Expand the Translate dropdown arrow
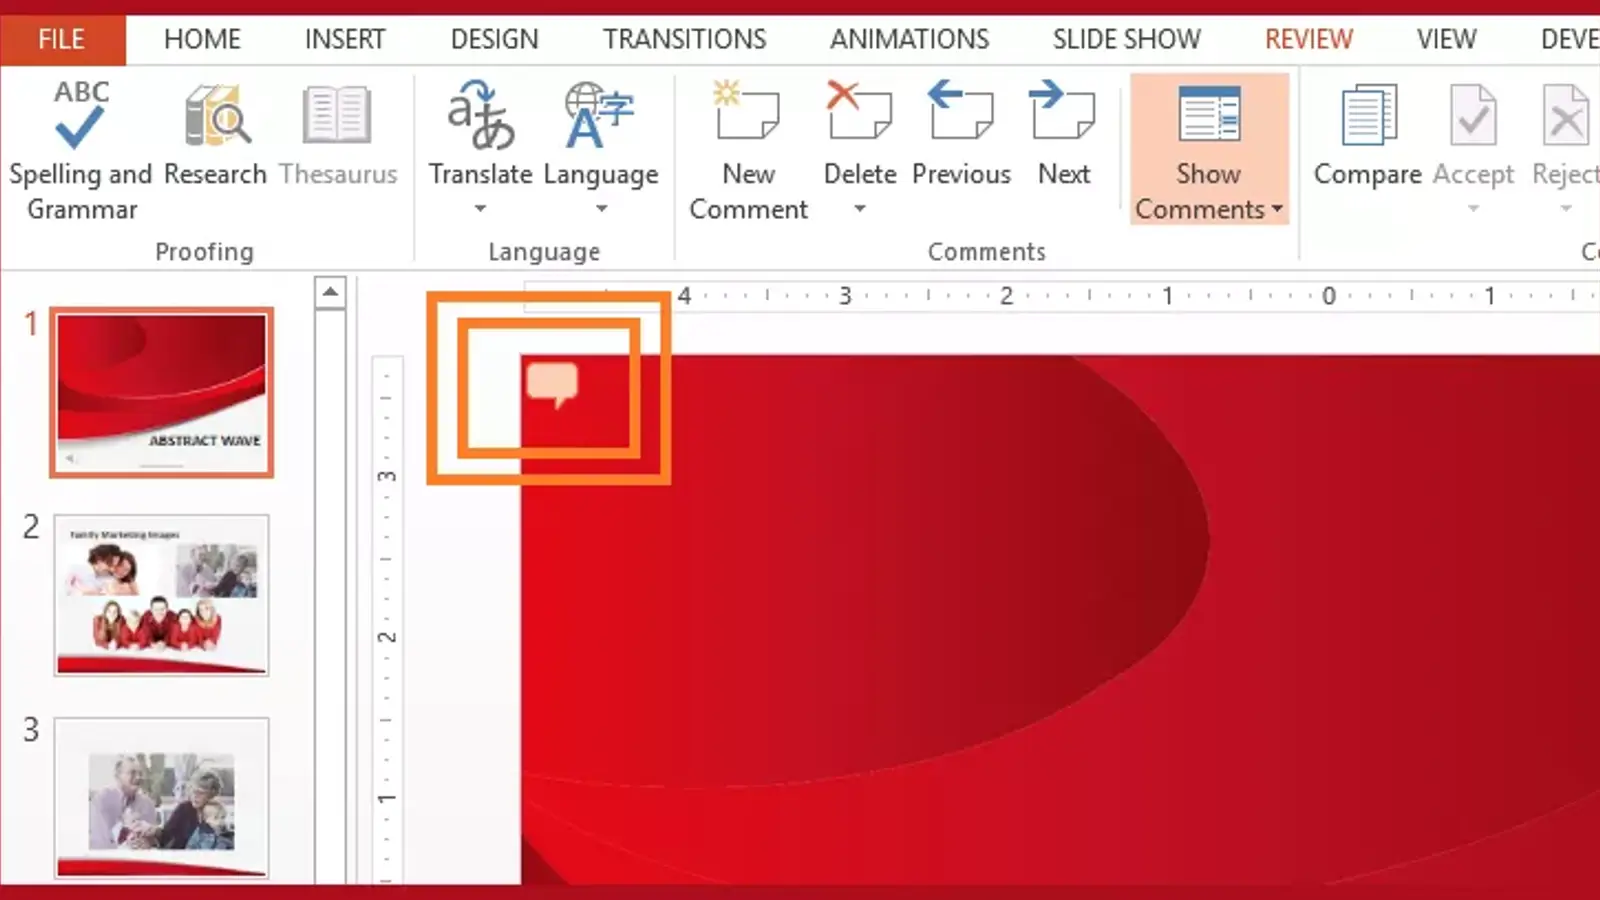This screenshot has height=900, width=1600. coord(480,209)
